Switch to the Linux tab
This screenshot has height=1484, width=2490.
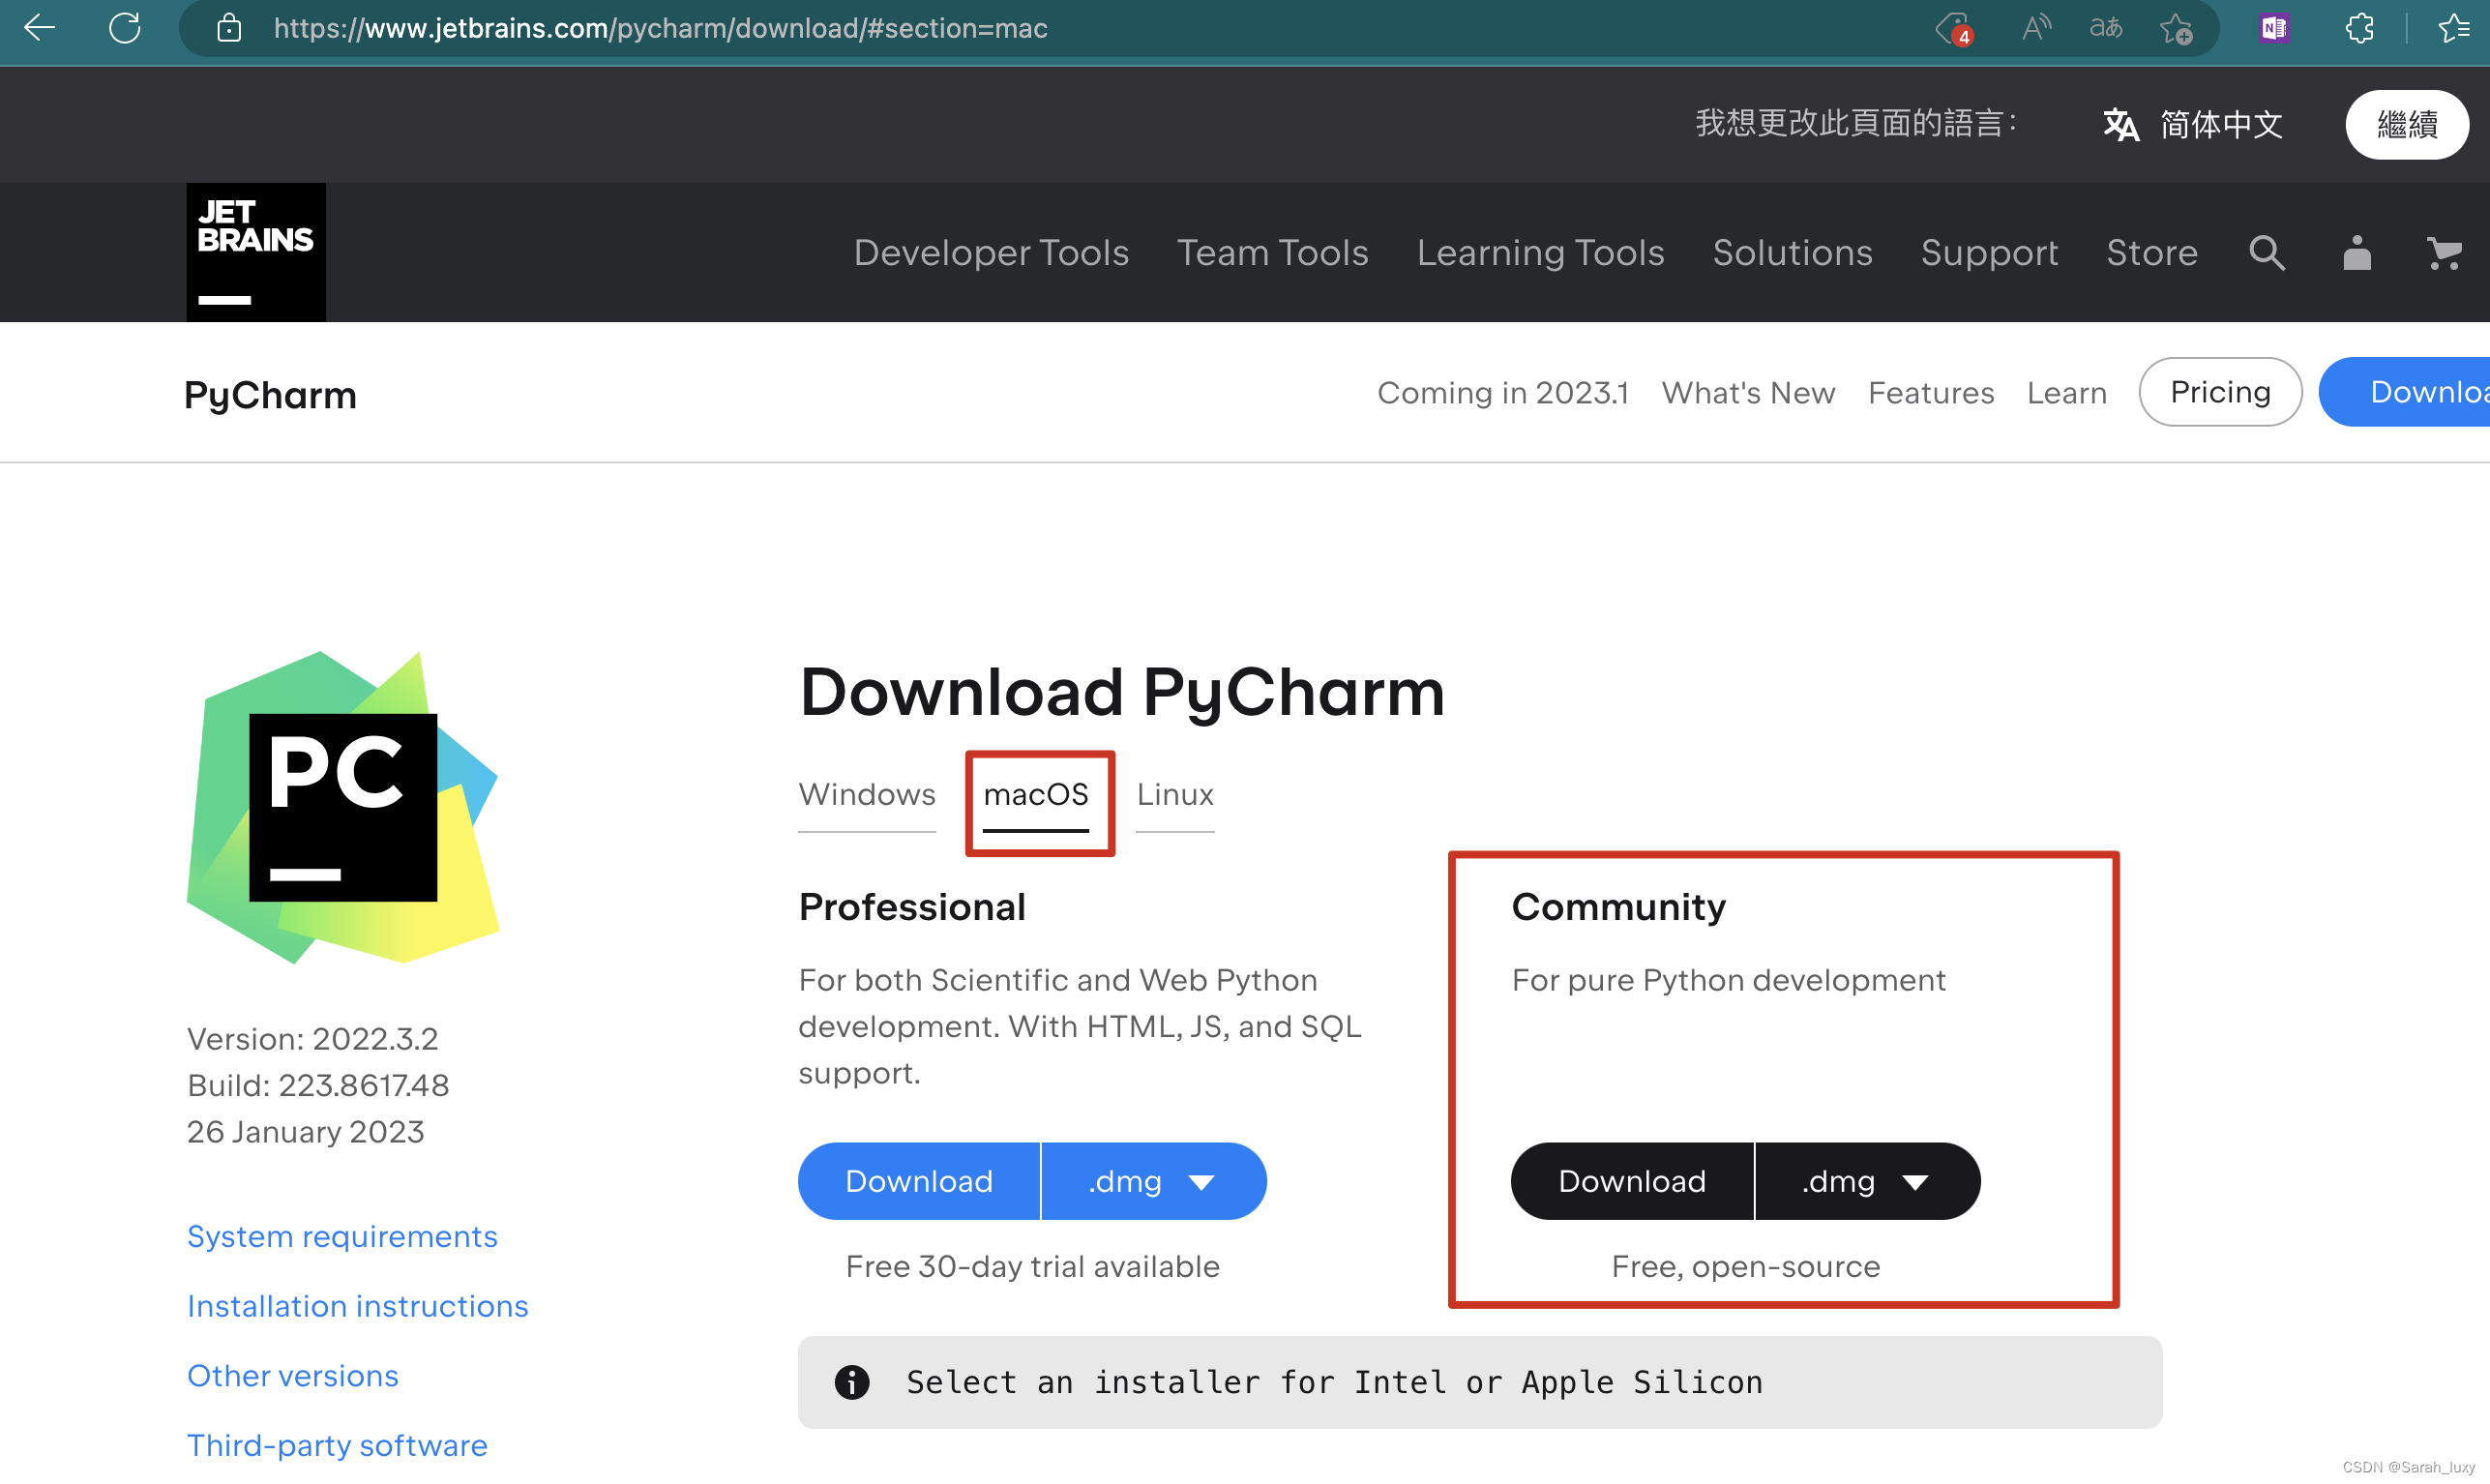(x=1175, y=794)
